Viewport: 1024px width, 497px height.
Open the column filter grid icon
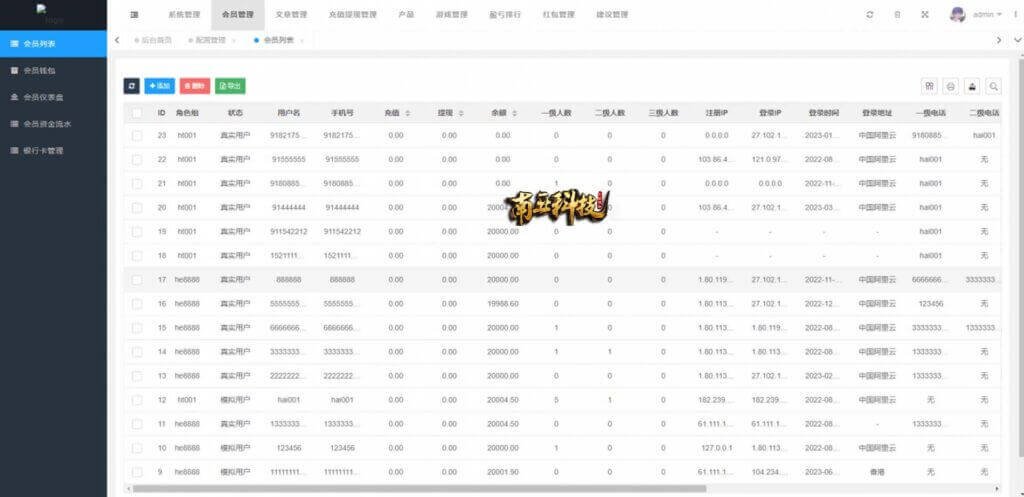pyautogui.click(x=929, y=87)
